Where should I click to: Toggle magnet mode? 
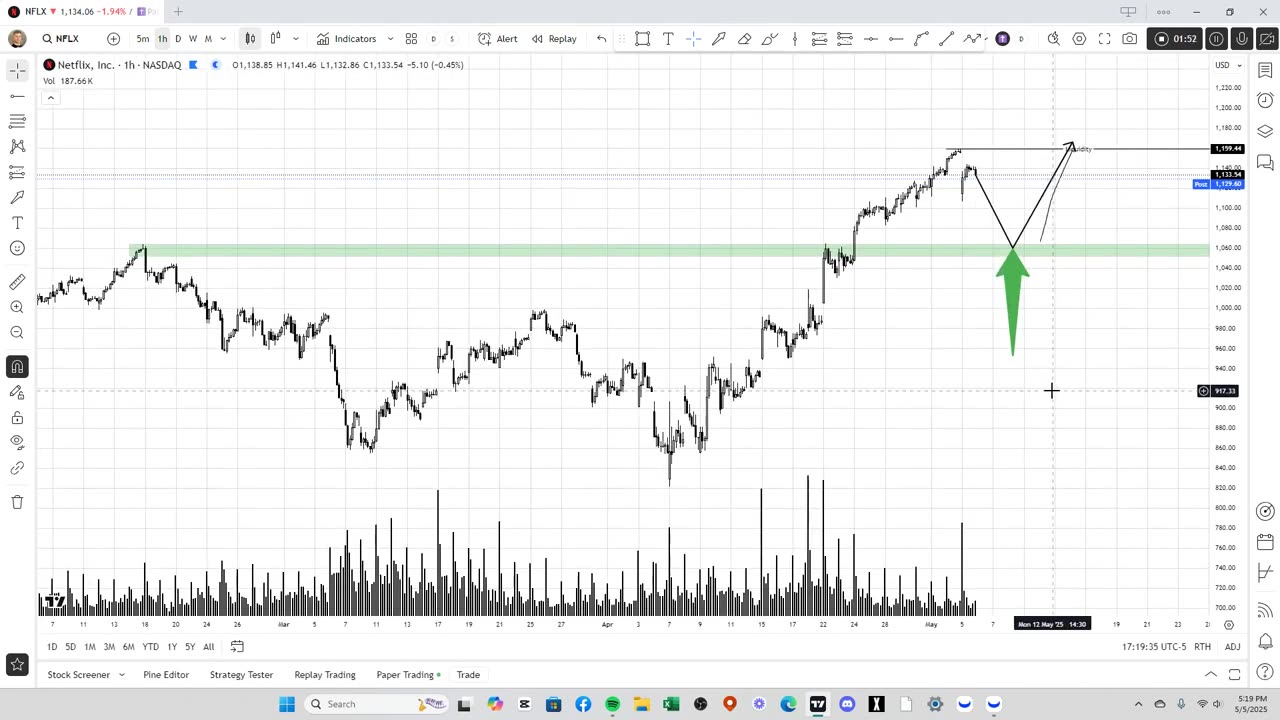click(17, 367)
